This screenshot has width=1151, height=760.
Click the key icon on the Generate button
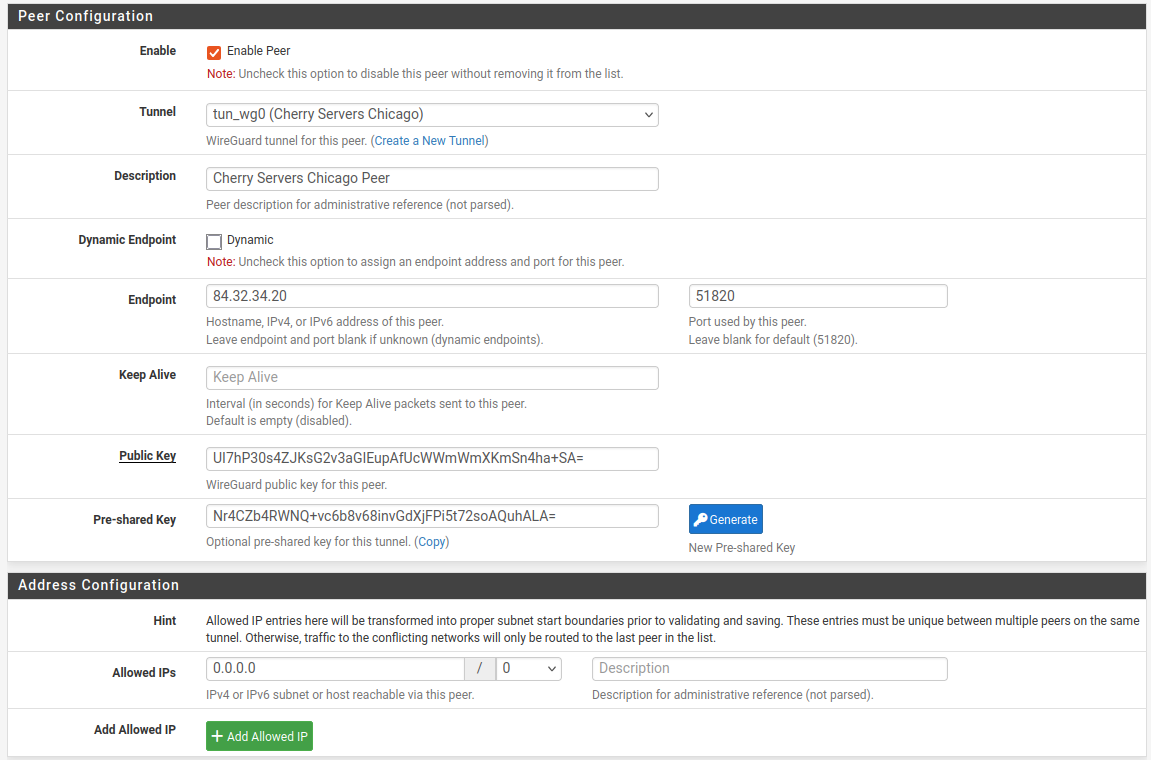pyautogui.click(x=700, y=520)
